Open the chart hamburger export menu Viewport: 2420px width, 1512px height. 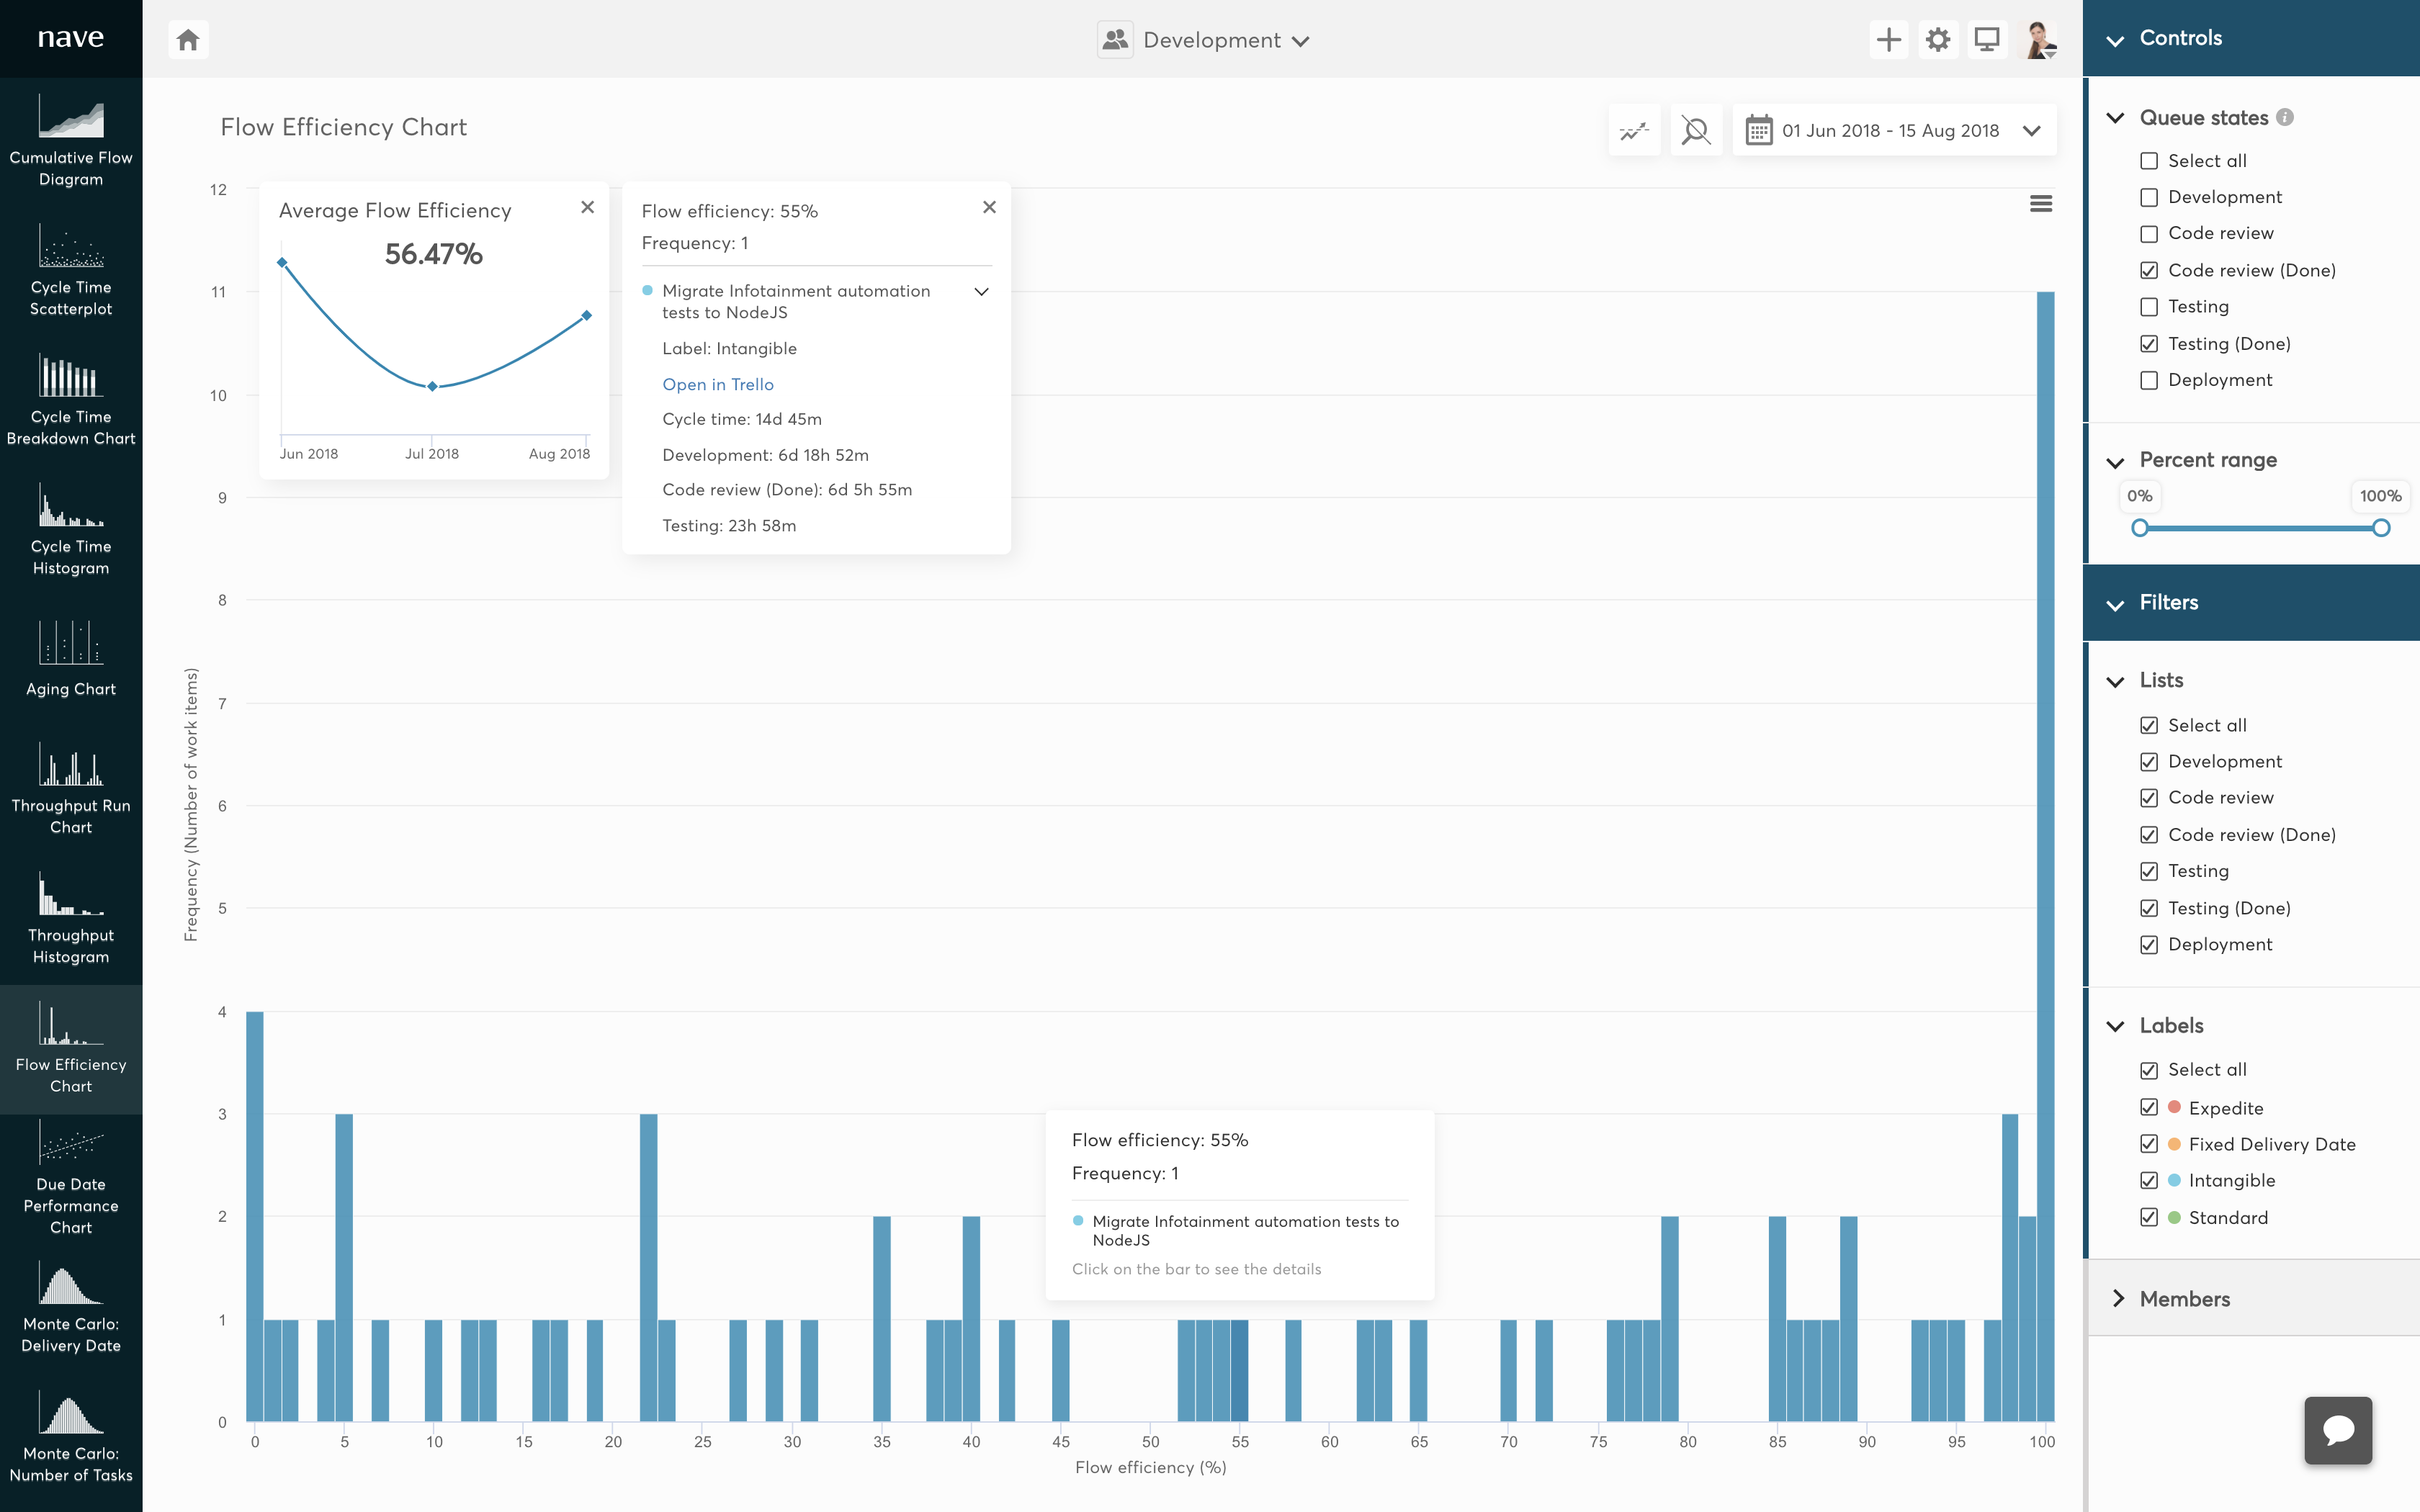pos(2041,204)
